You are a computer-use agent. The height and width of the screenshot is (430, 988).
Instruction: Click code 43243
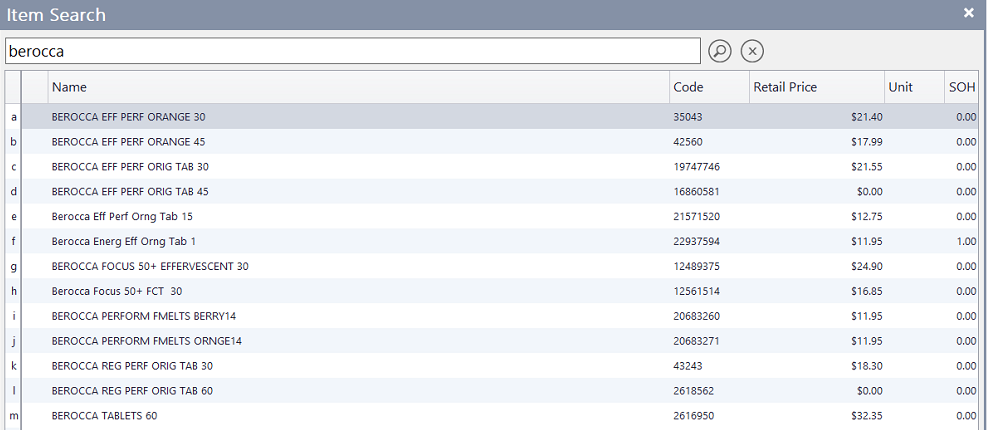tap(687, 366)
